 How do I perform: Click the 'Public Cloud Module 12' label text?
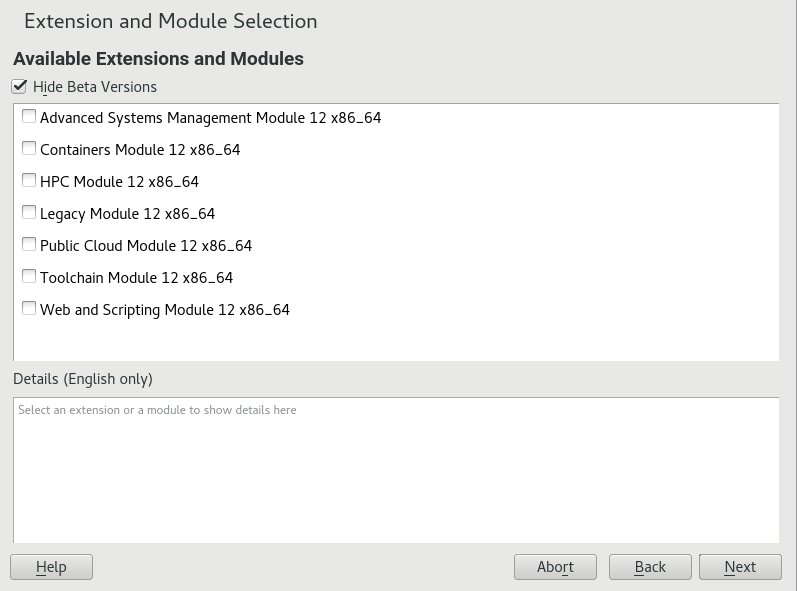[x=146, y=246]
